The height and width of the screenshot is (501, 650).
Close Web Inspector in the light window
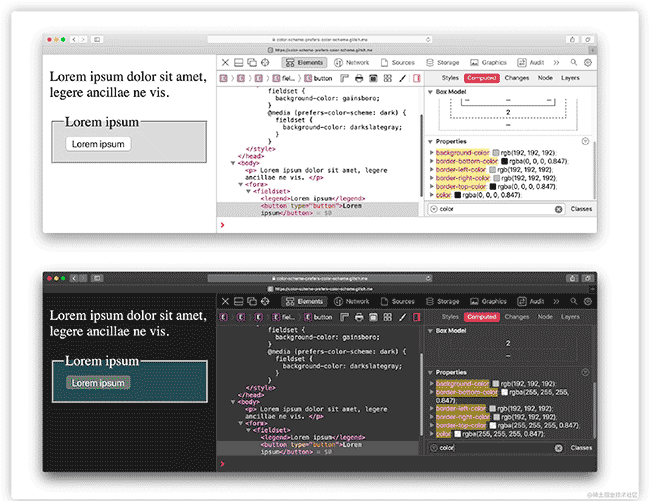pyautogui.click(x=225, y=62)
